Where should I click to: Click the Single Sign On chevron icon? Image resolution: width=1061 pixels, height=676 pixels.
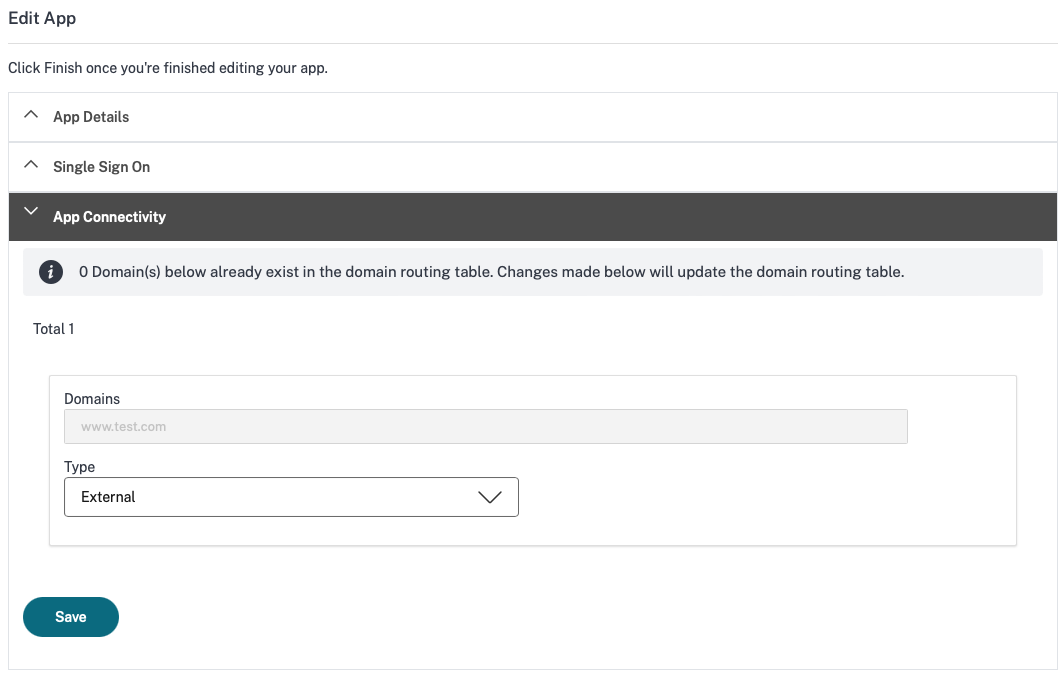[x=31, y=166]
